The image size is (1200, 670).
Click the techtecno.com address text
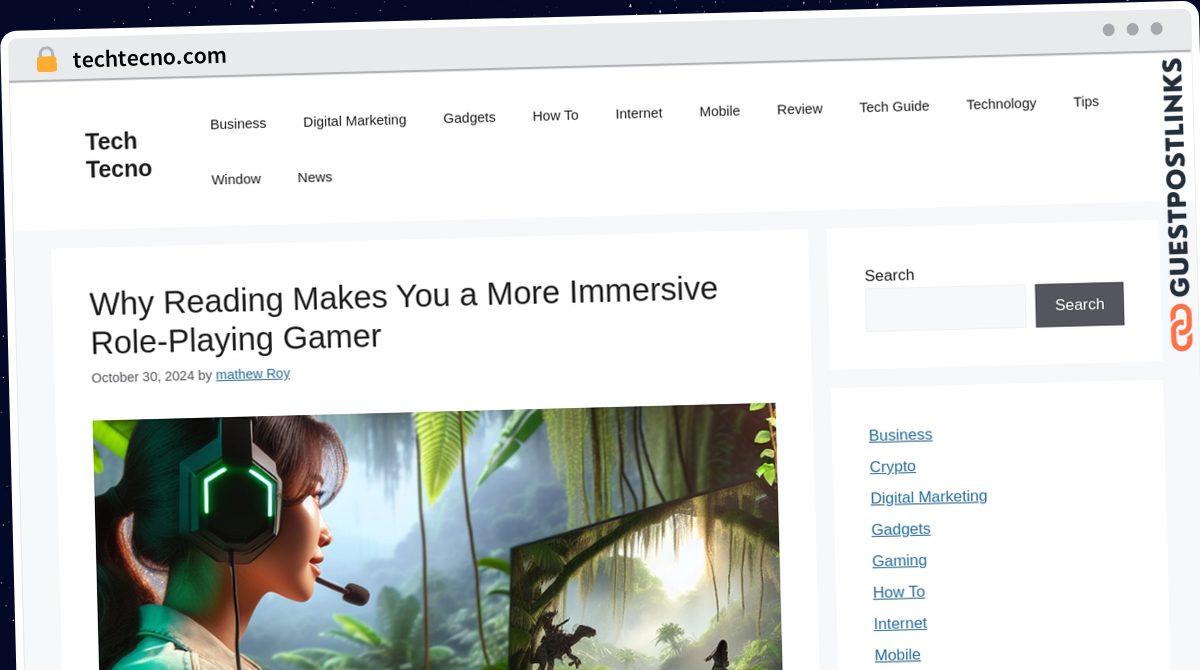pyautogui.click(x=150, y=58)
